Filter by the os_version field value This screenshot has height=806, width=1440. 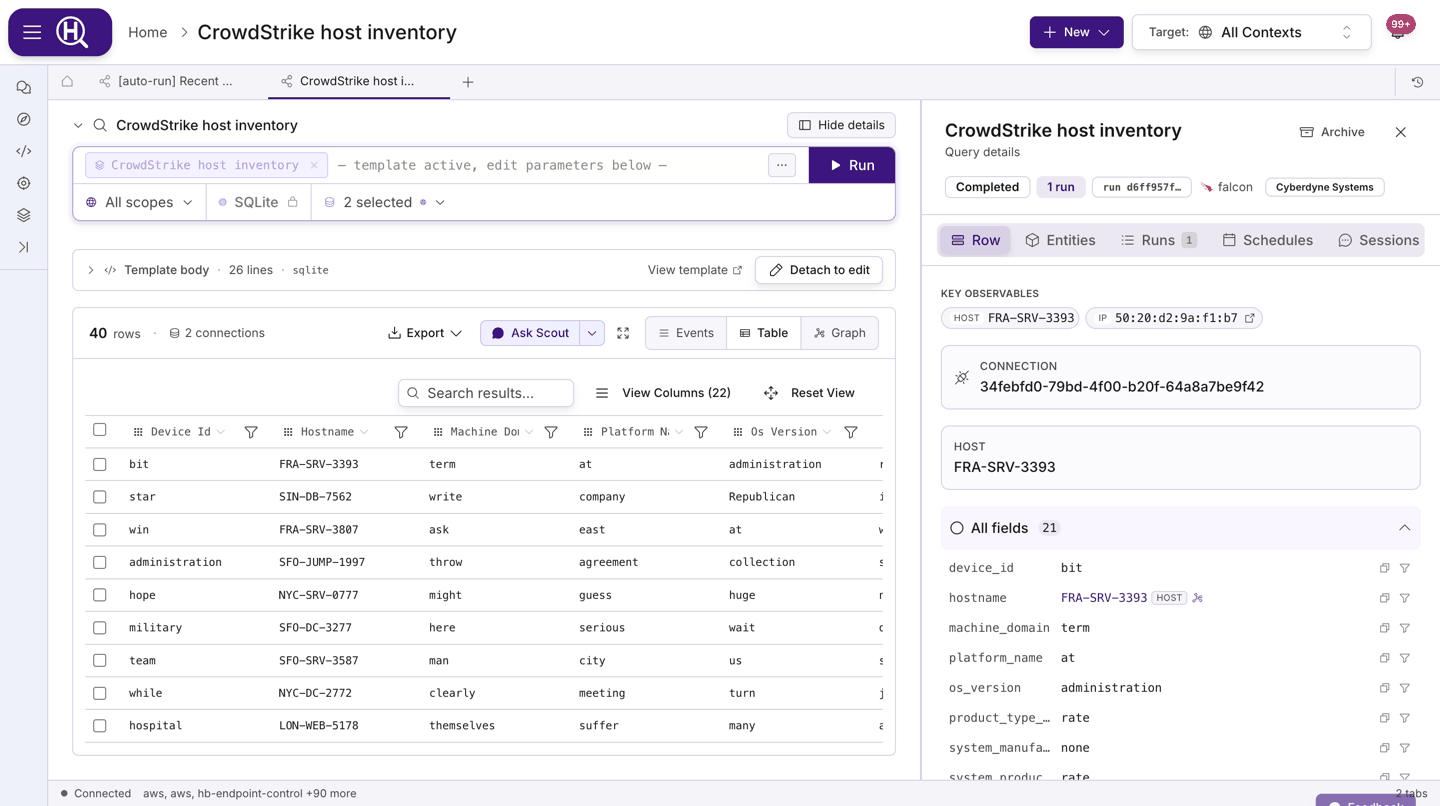(1405, 688)
